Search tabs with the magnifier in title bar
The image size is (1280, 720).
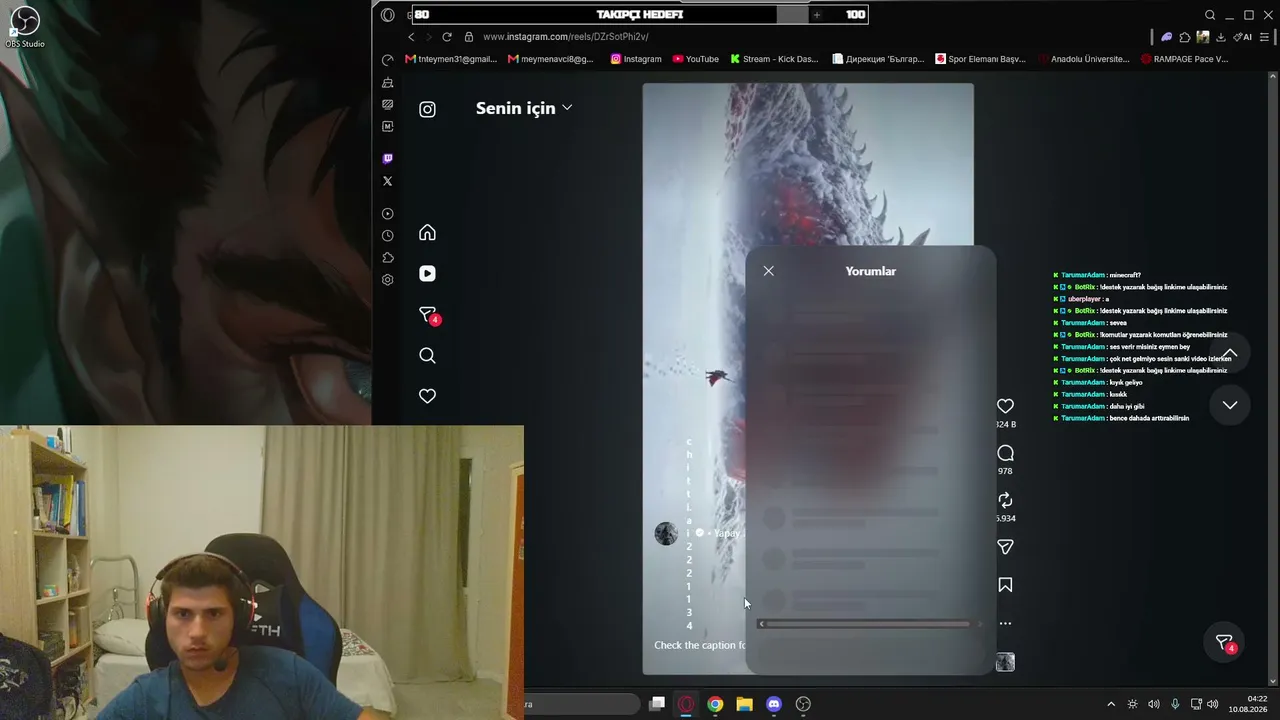[x=1210, y=15]
